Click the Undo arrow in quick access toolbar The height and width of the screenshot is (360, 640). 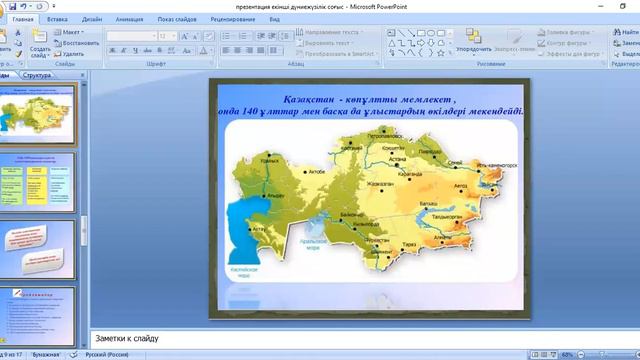click(x=24, y=7)
